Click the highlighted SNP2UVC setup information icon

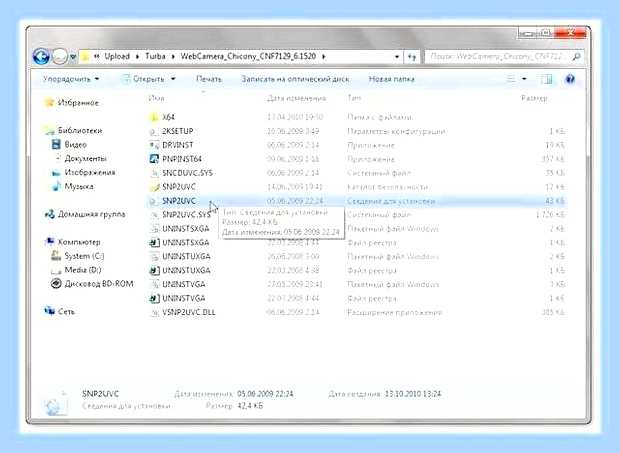coord(154,201)
